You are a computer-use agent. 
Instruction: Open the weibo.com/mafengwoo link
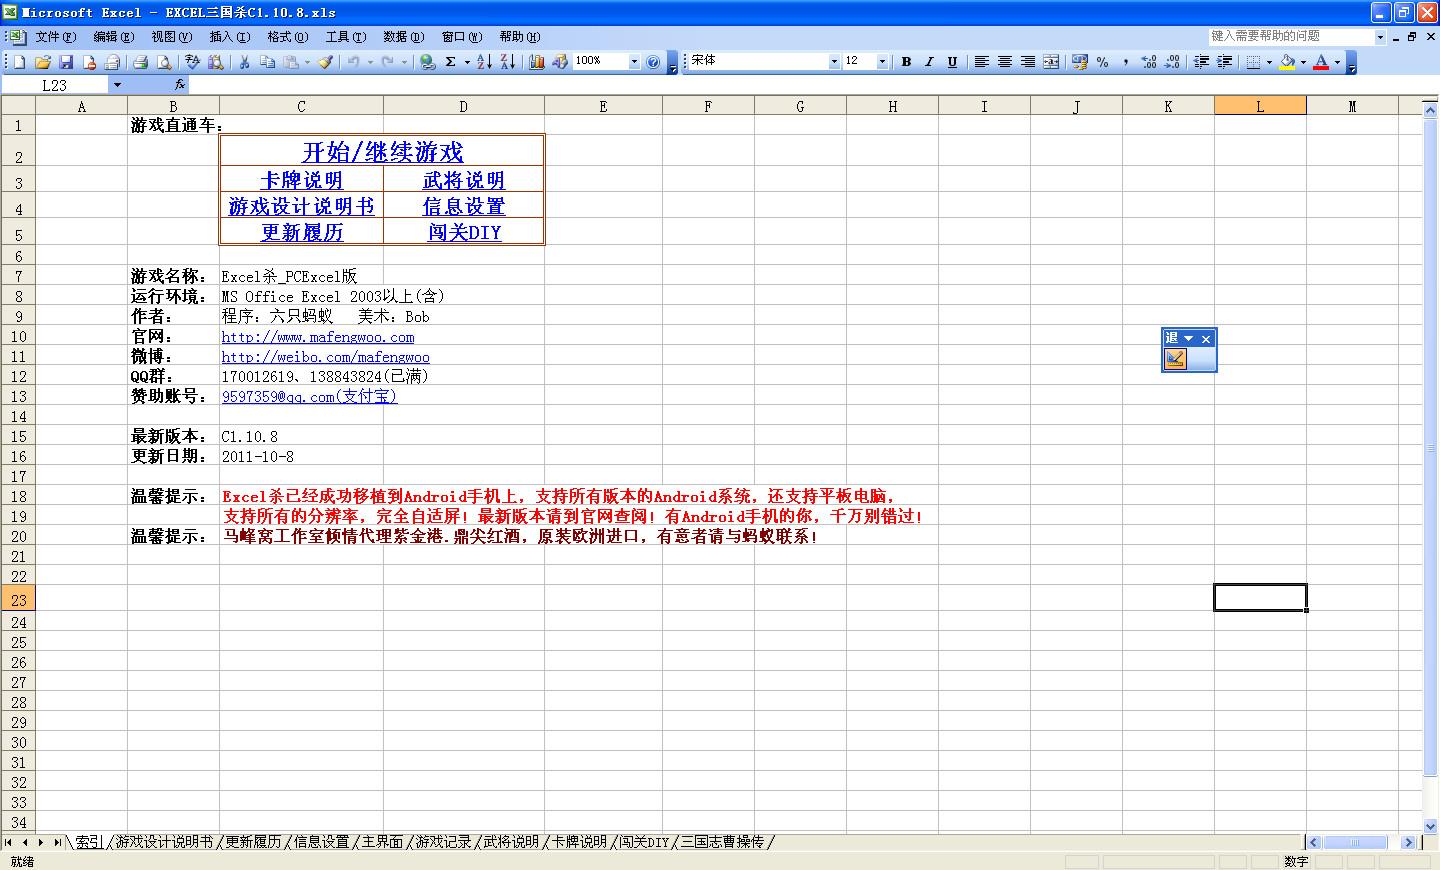(326, 357)
